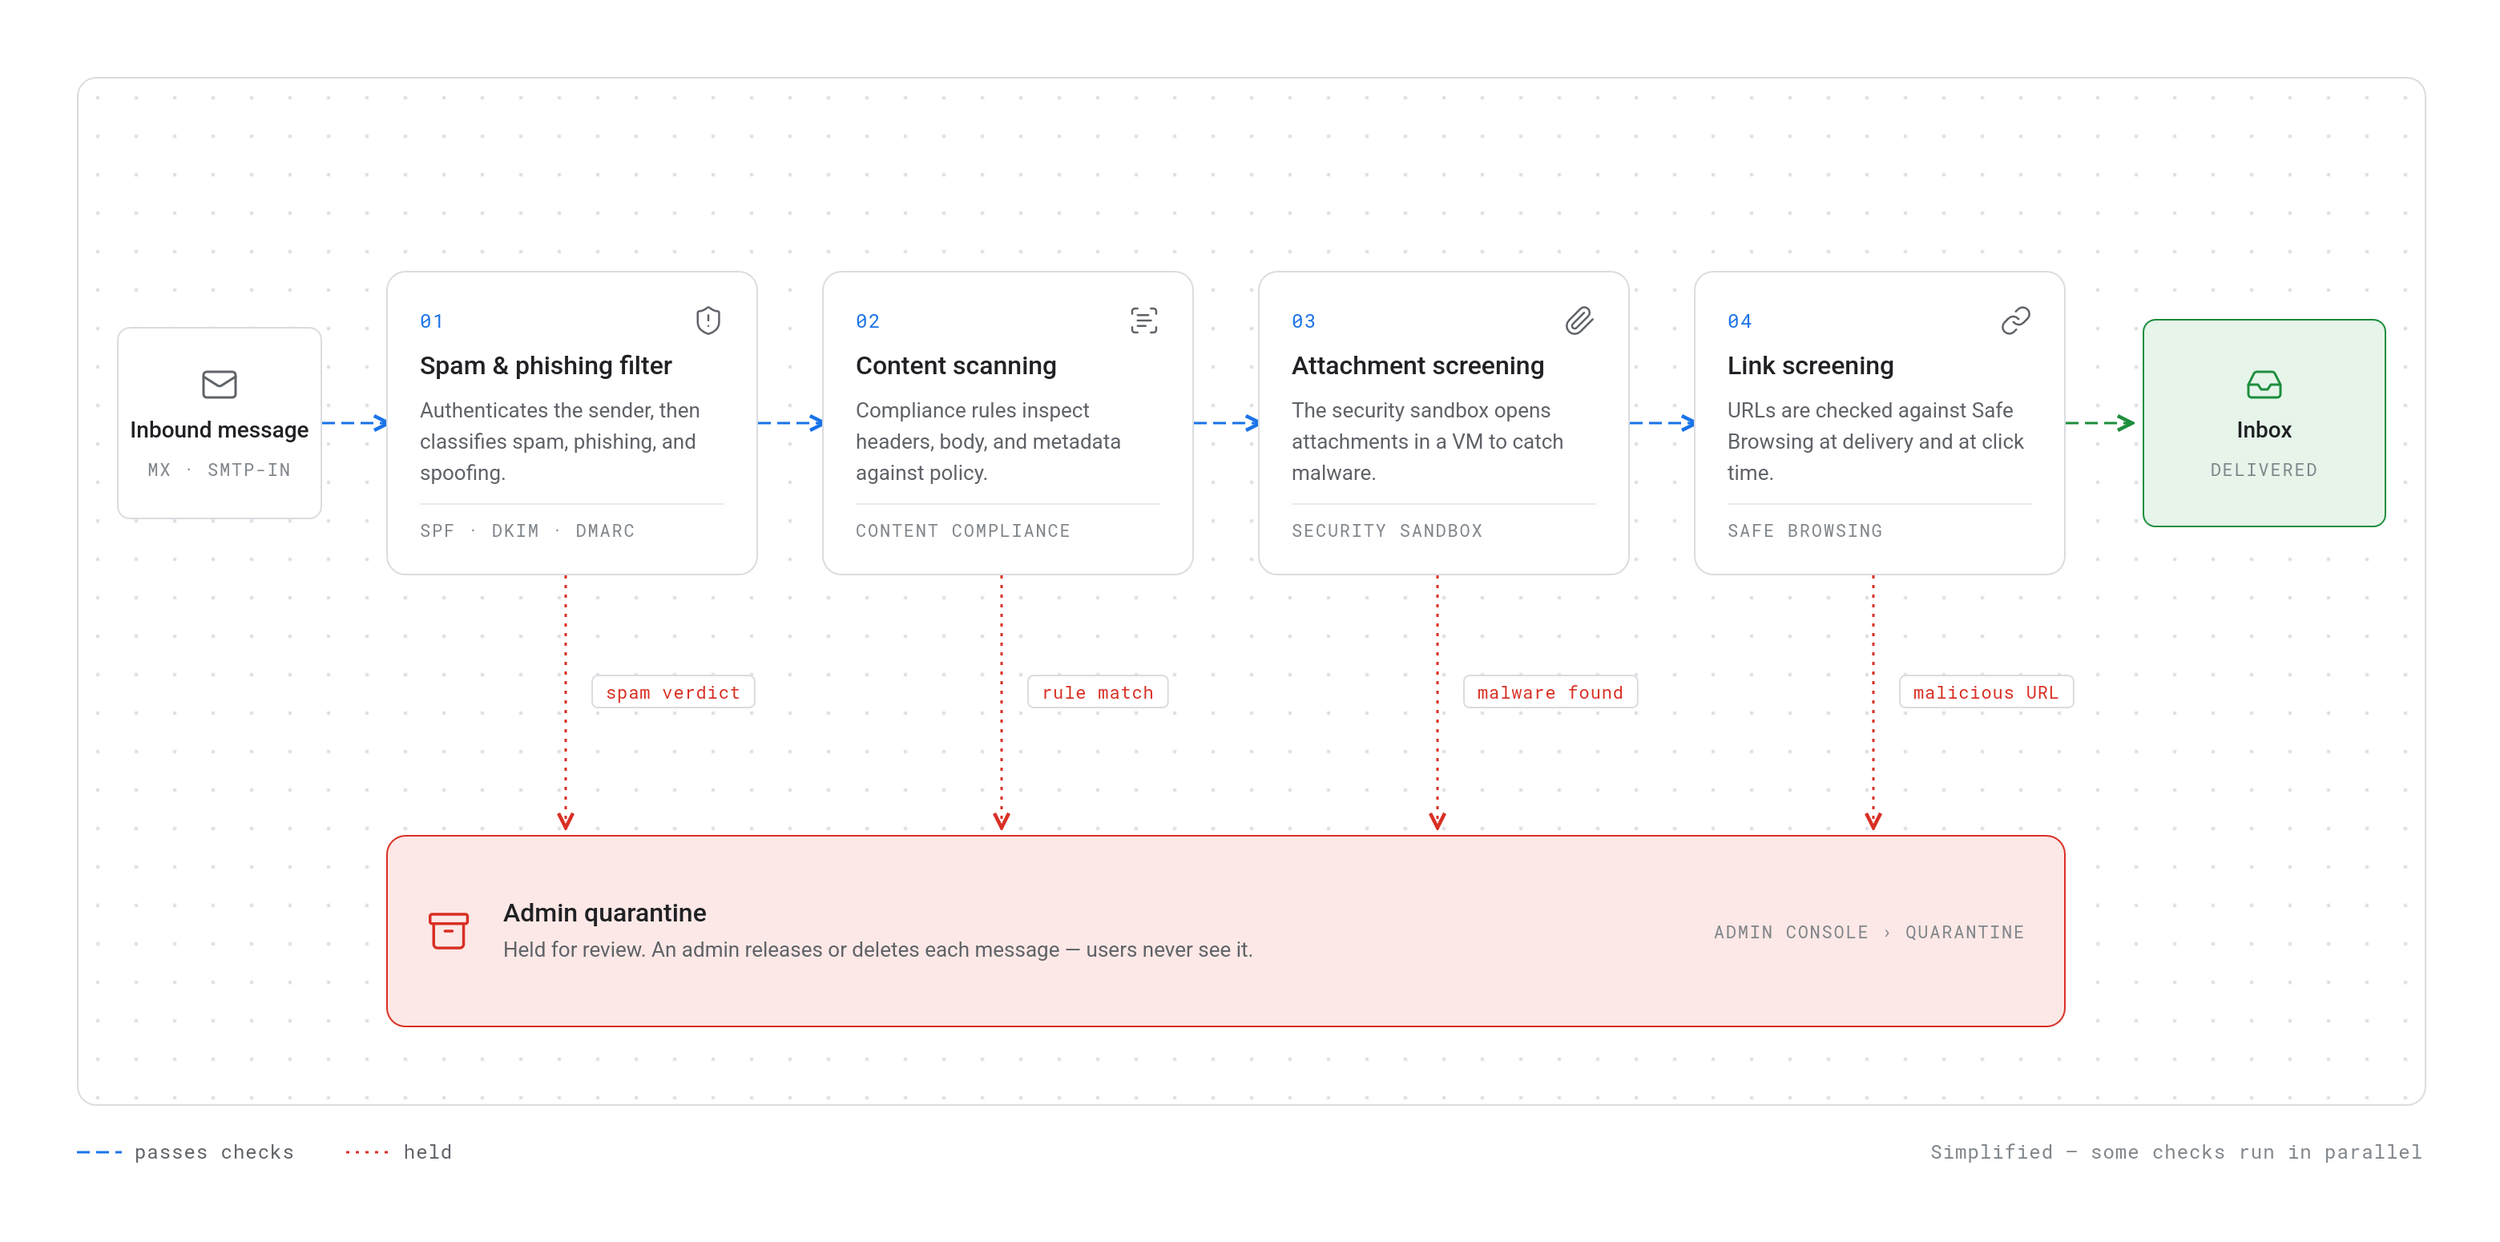Click the shield icon on Spam filter card
The height and width of the screenshot is (1242, 2500).
708,321
